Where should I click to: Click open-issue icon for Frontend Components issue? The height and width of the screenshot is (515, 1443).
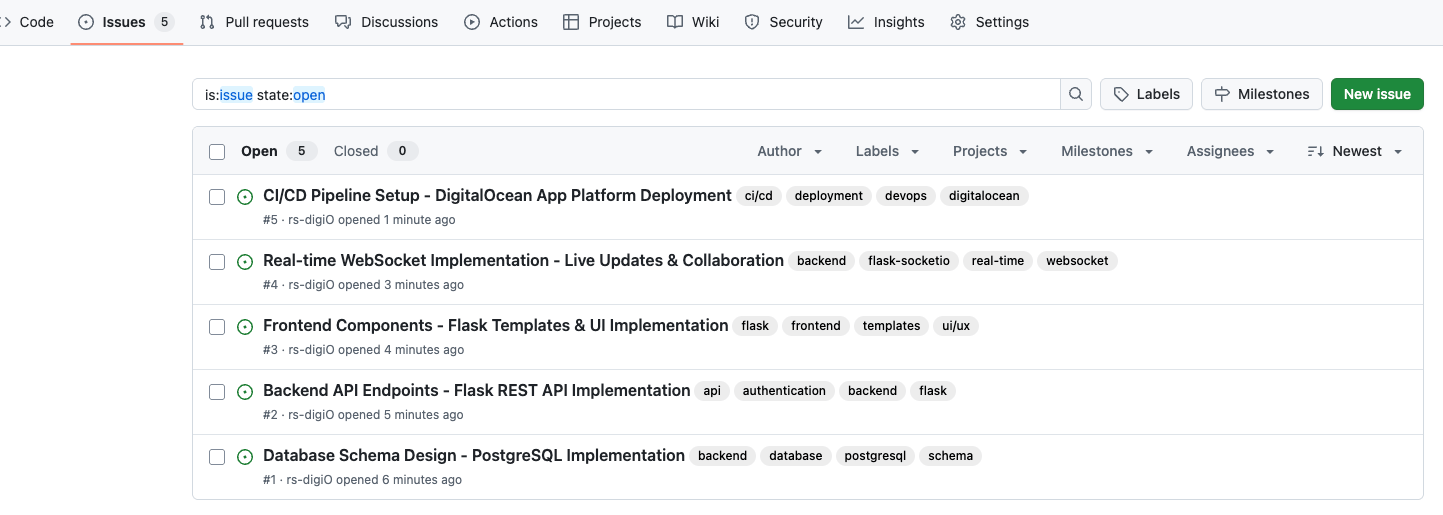coord(245,327)
